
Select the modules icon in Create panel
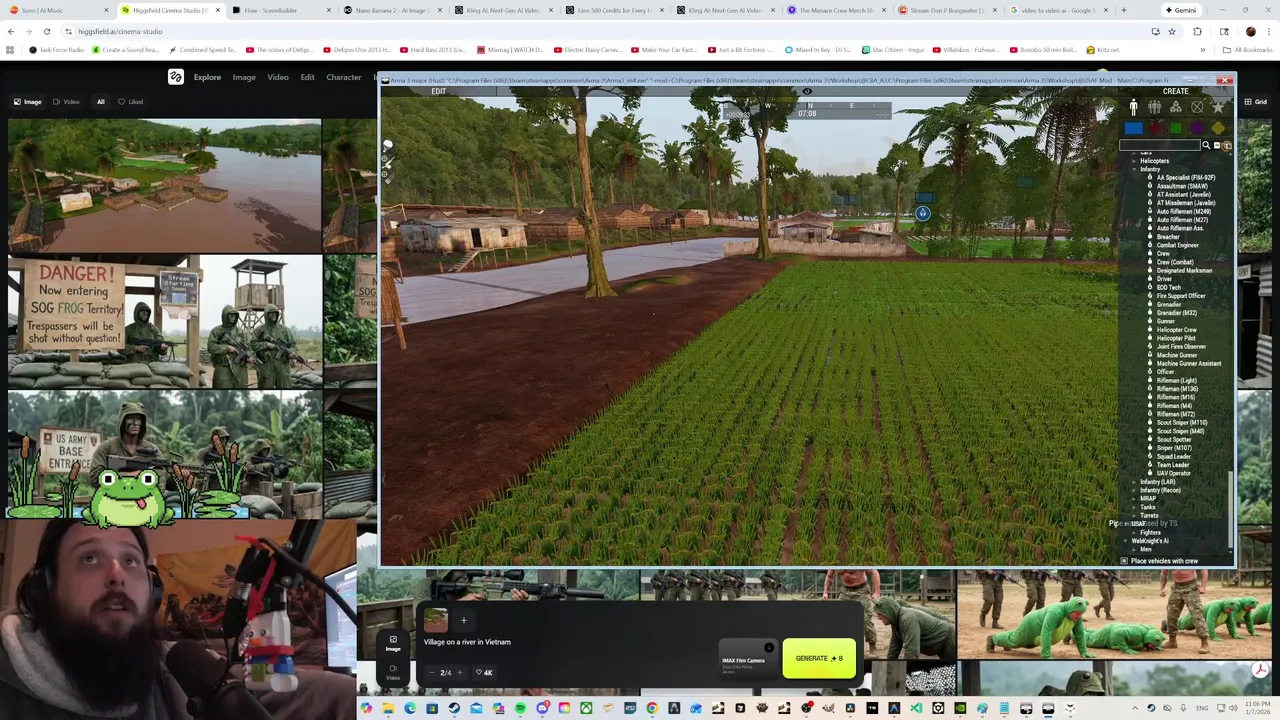[x=1176, y=107]
